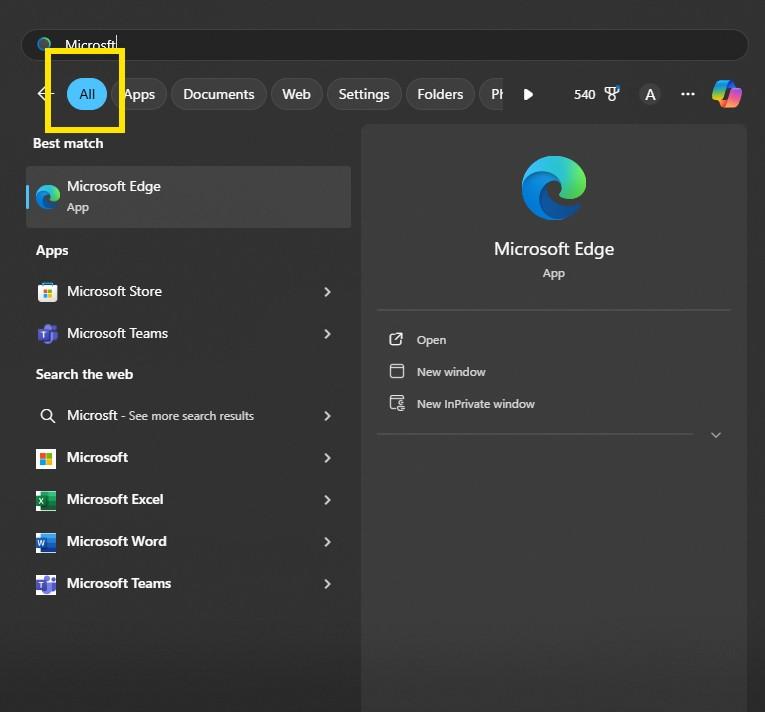
Task: Open the account avatar labeled A
Action: click(650, 94)
